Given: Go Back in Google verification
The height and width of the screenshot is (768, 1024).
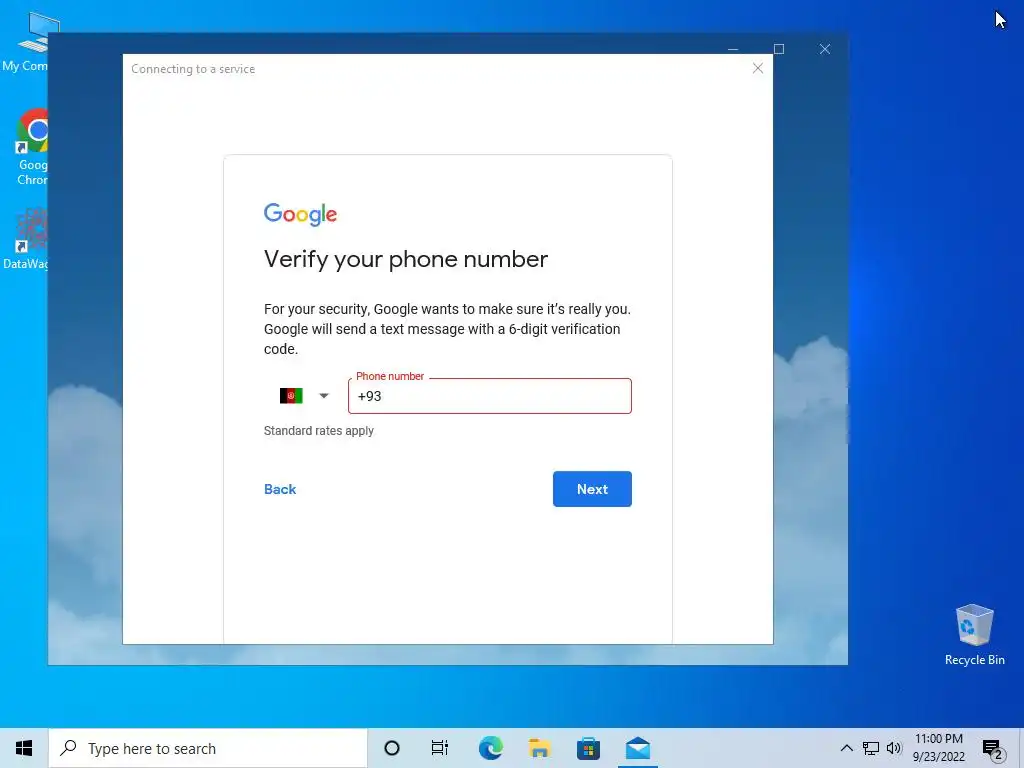Looking at the screenshot, I should (x=280, y=489).
